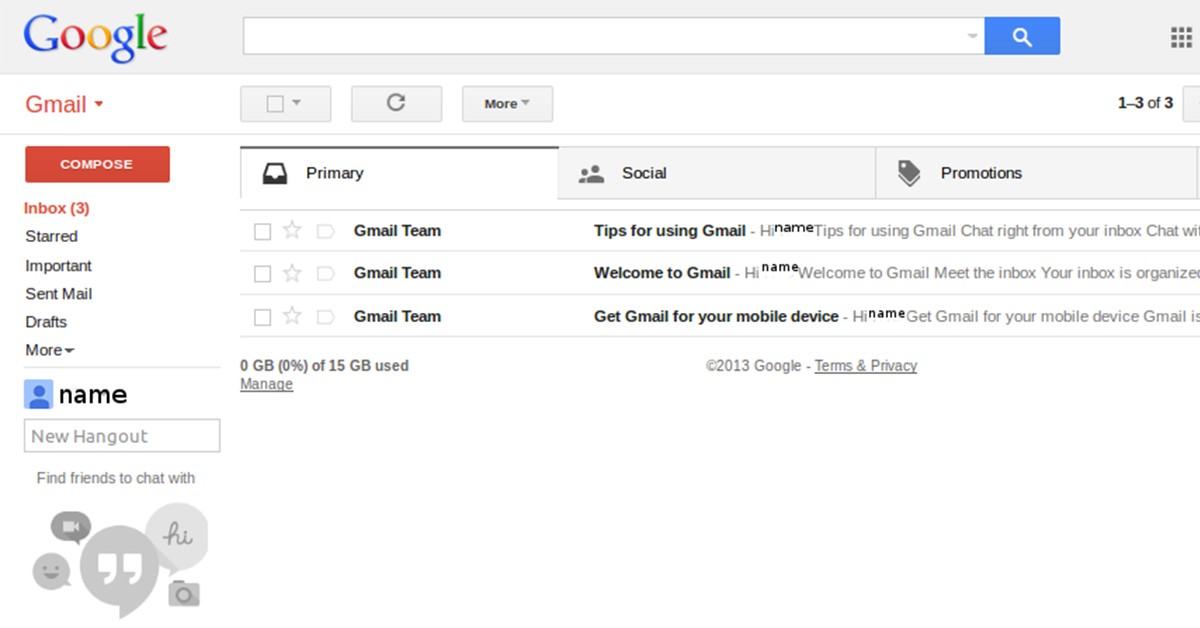Open the Get Gmail for your mobile device email
This screenshot has width=1200, height=628.
click(x=720, y=316)
